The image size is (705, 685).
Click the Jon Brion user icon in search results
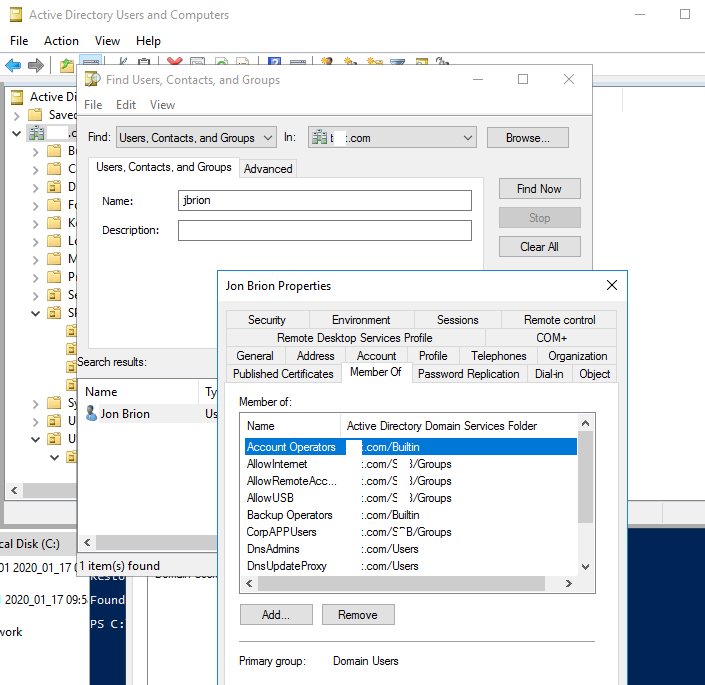(x=91, y=413)
